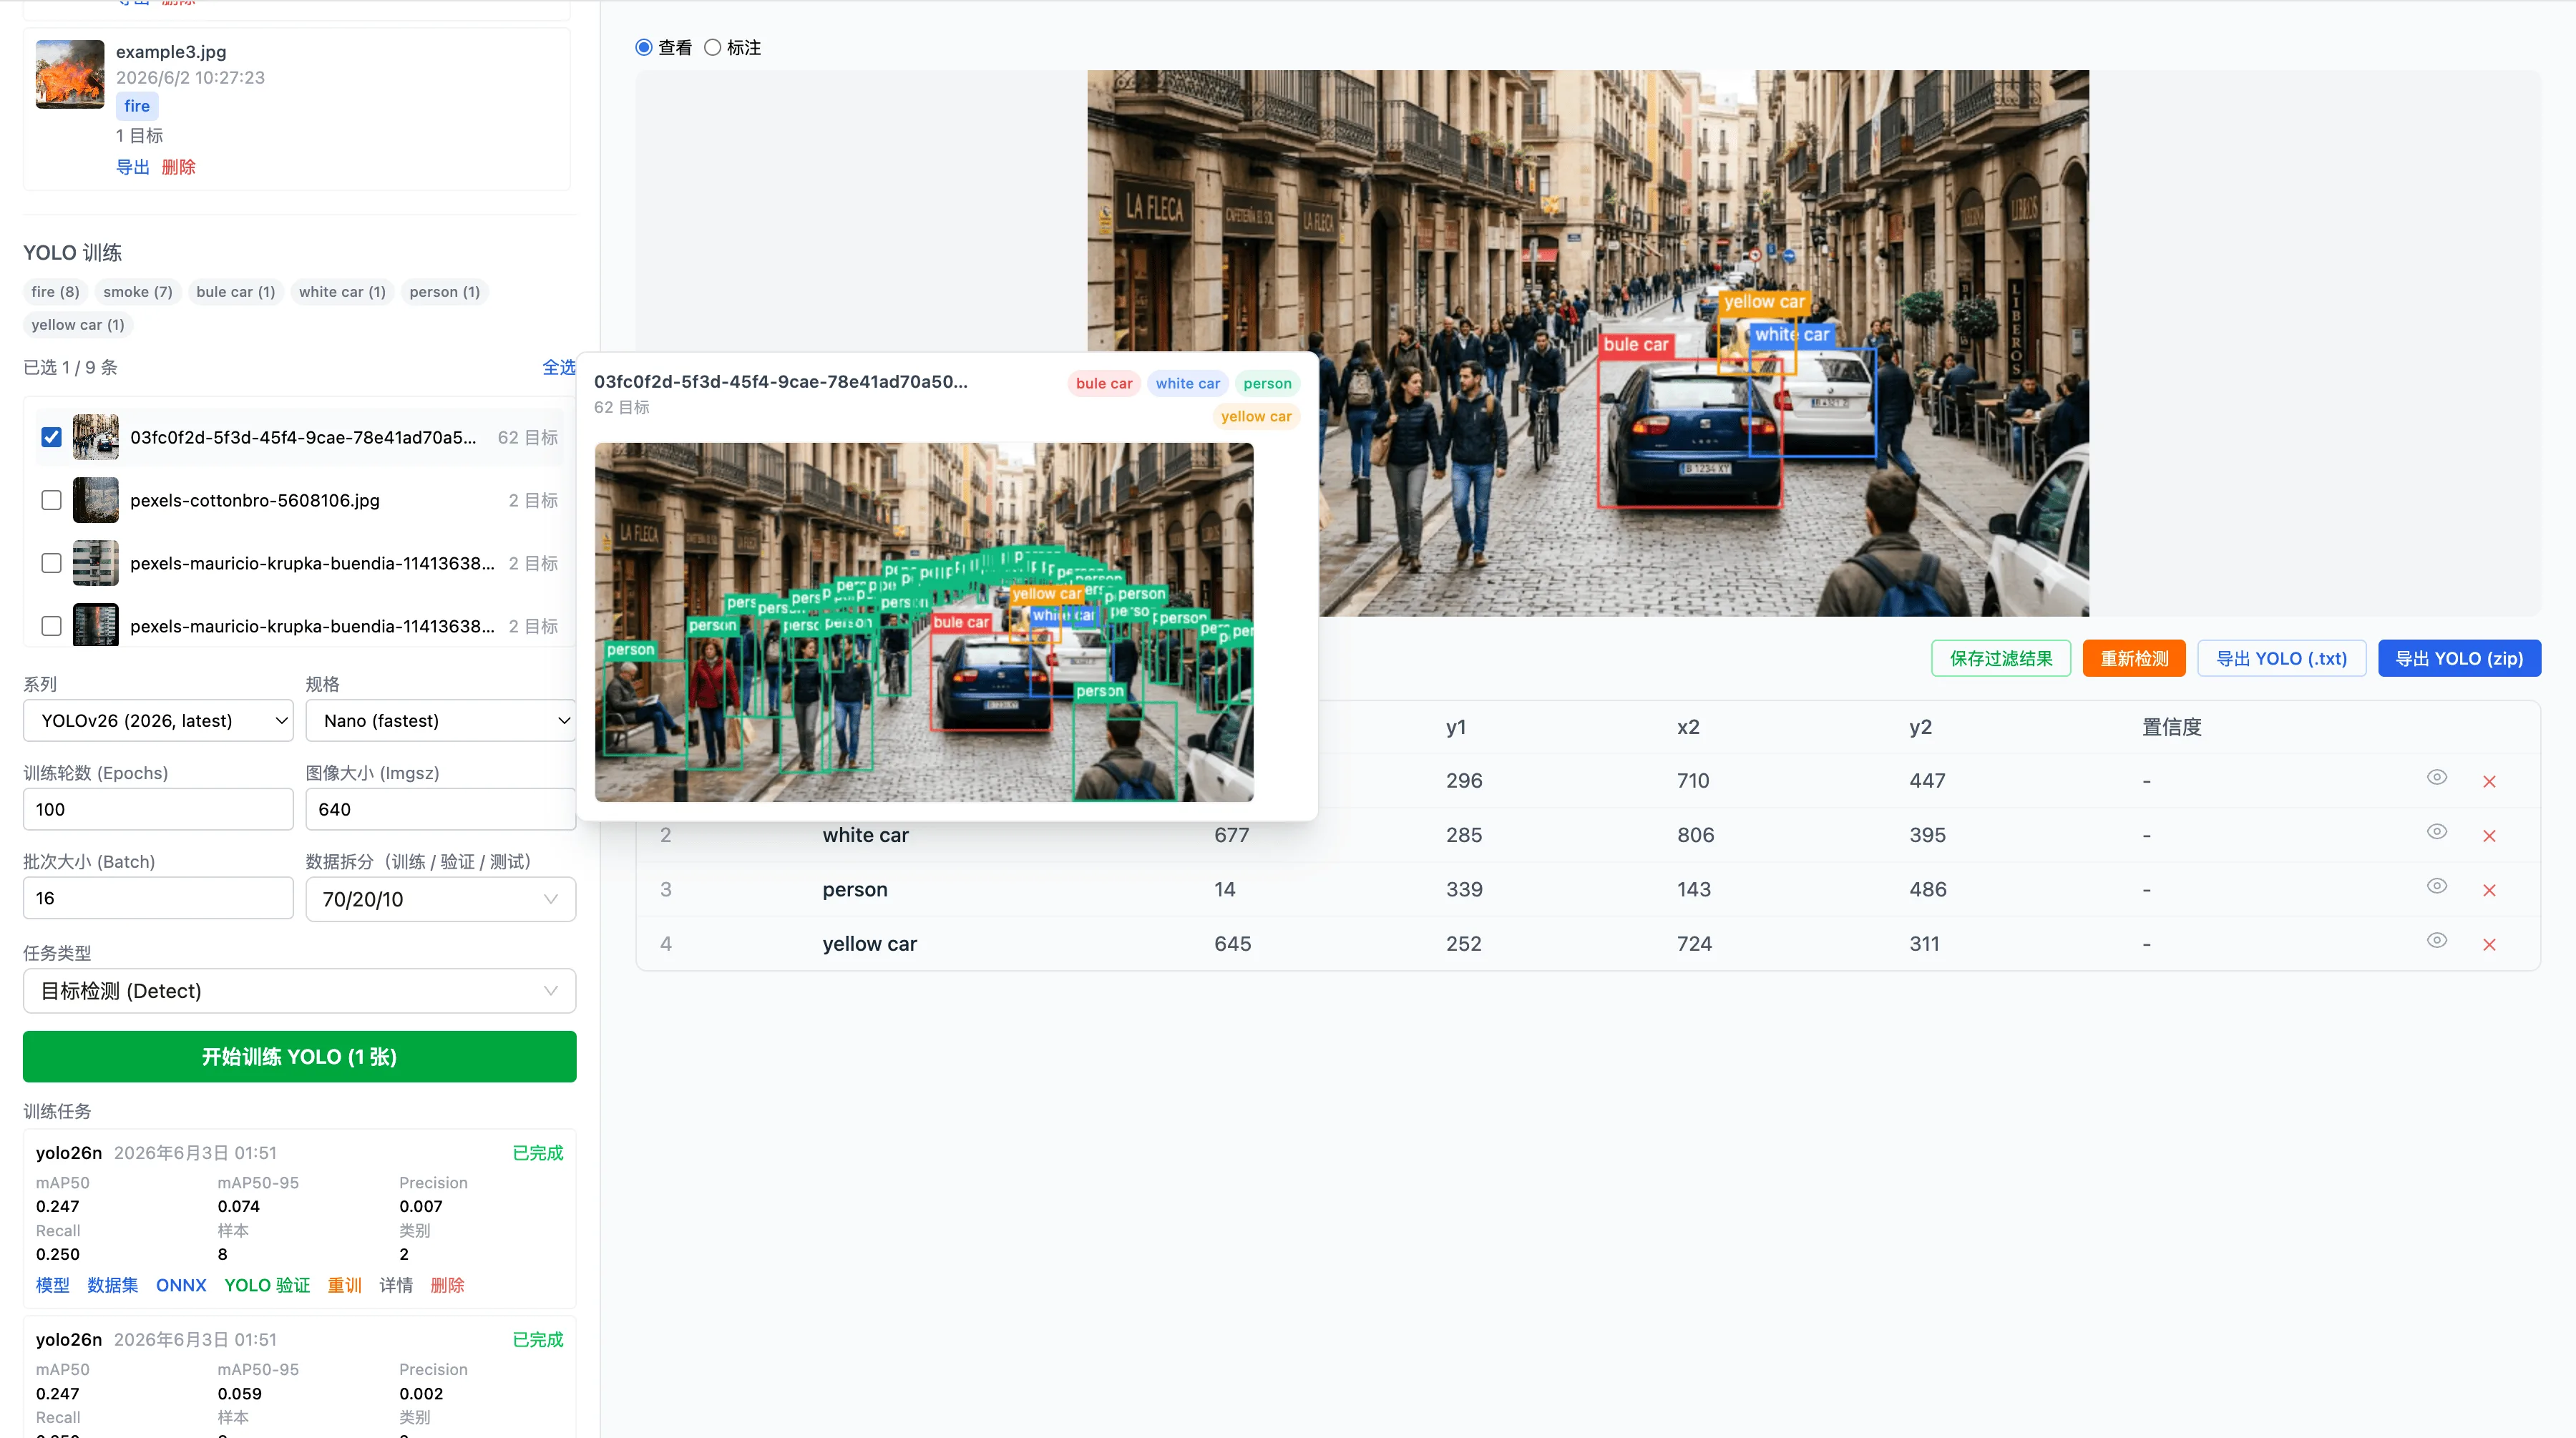Click white car cell in row 2
2576x1438 pixels.
865,835
